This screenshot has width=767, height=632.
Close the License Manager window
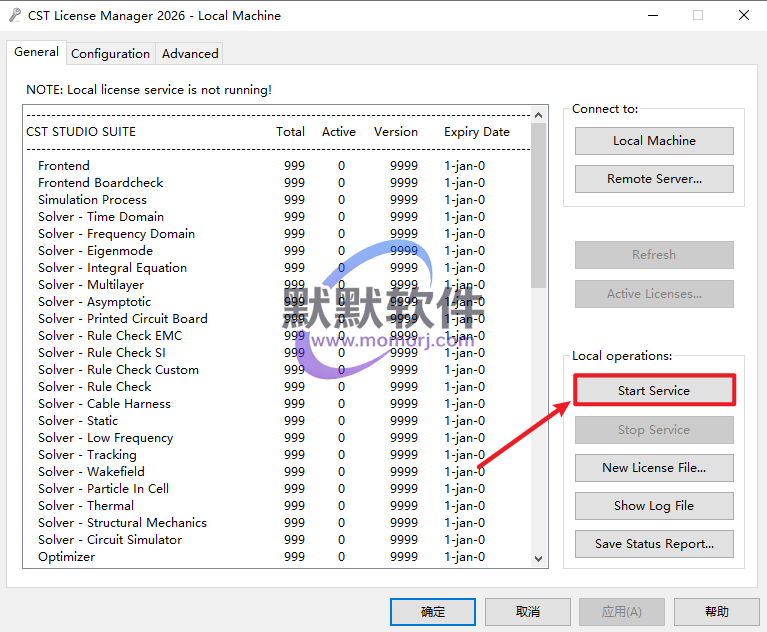pos(743,16)
